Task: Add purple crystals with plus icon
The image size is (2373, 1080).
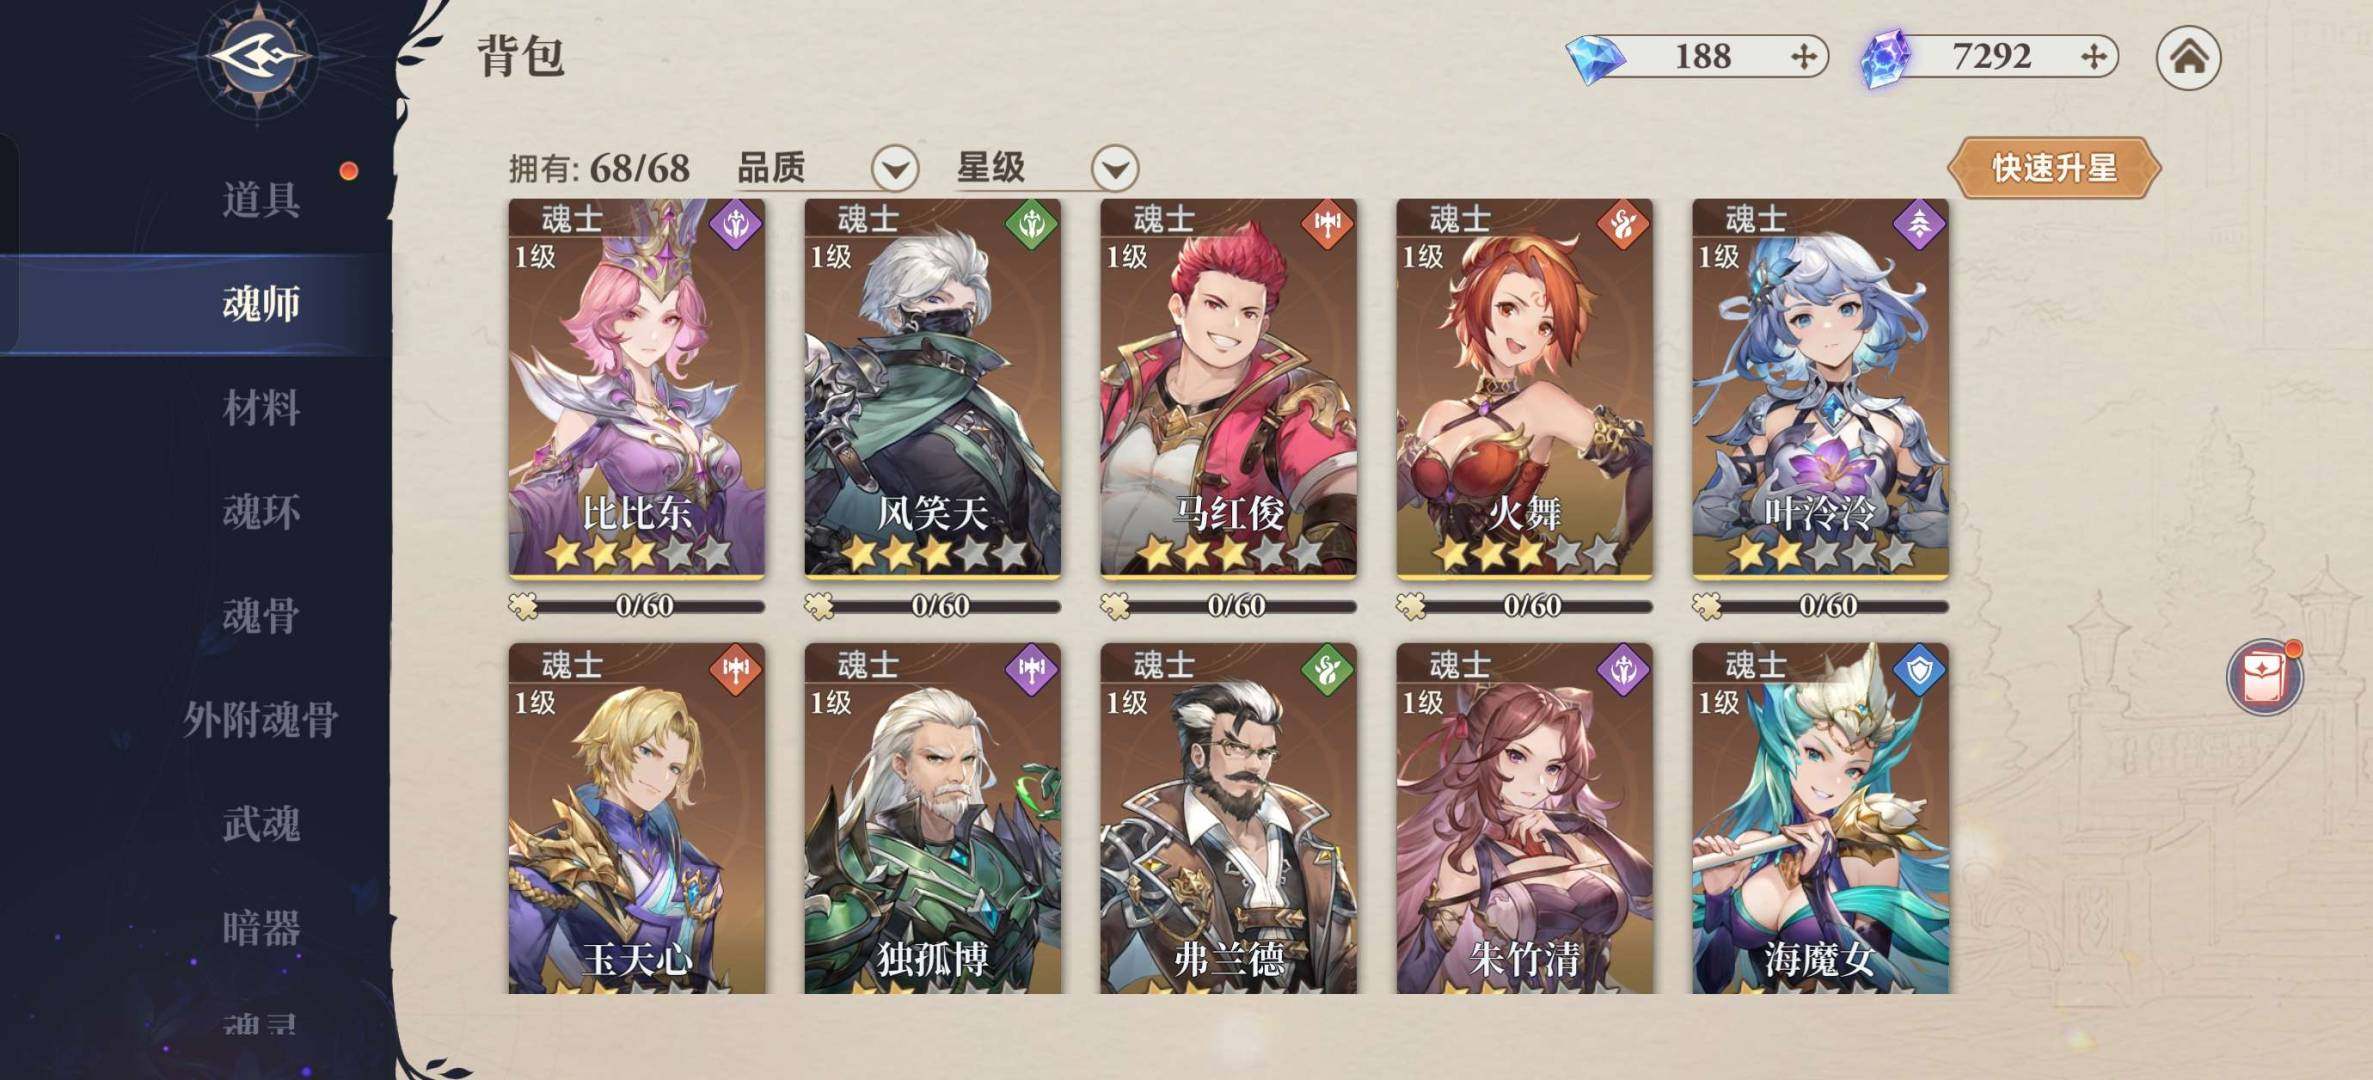Action: (x=2092, y=56)
